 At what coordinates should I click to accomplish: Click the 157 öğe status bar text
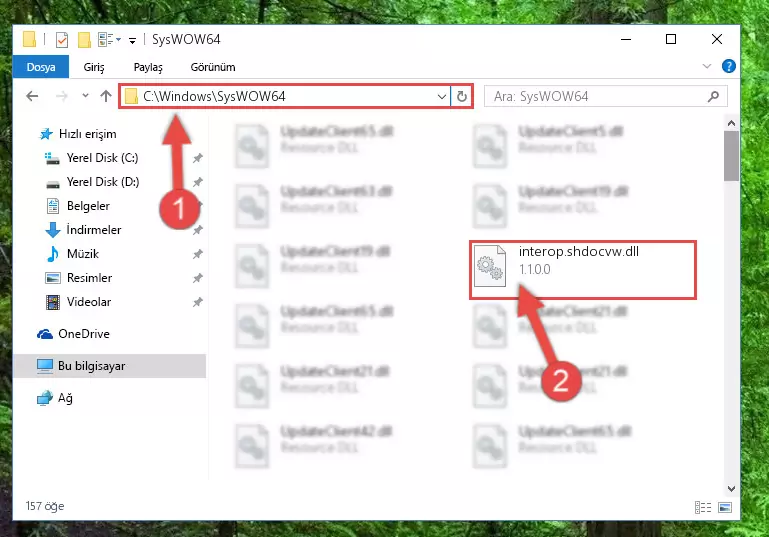[x=45, y=506]
